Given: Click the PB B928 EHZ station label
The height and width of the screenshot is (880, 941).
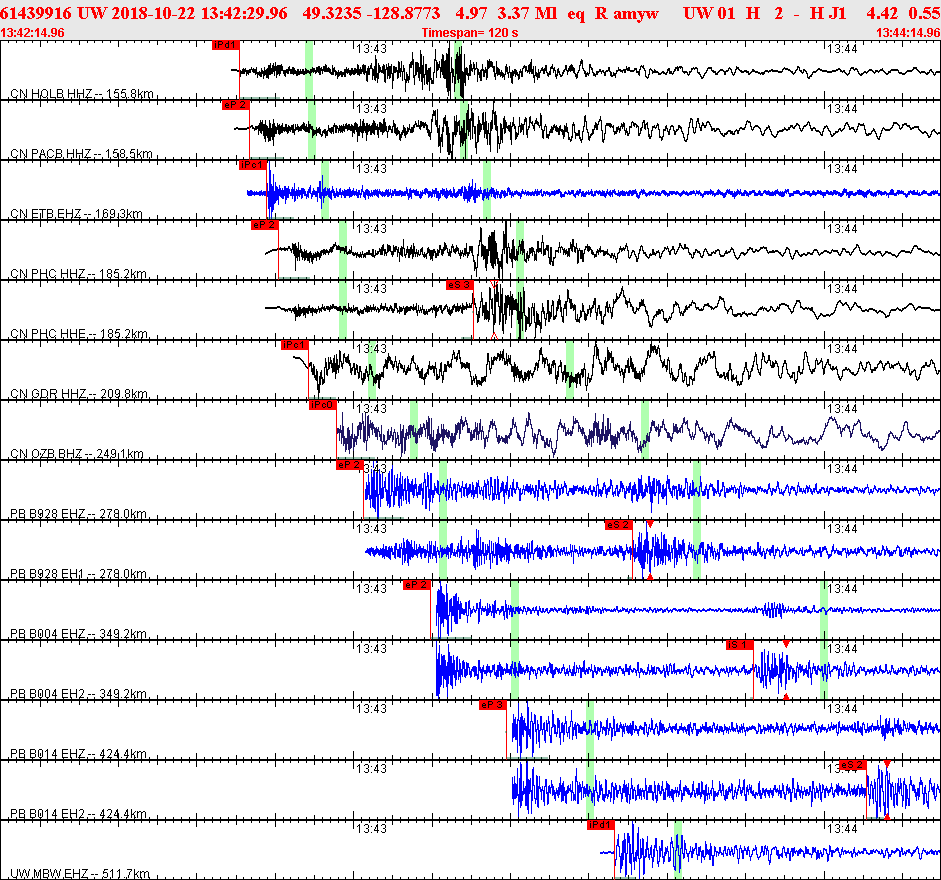Looking at the screenshot, I should pyautogui.click(x=78, y=514).
